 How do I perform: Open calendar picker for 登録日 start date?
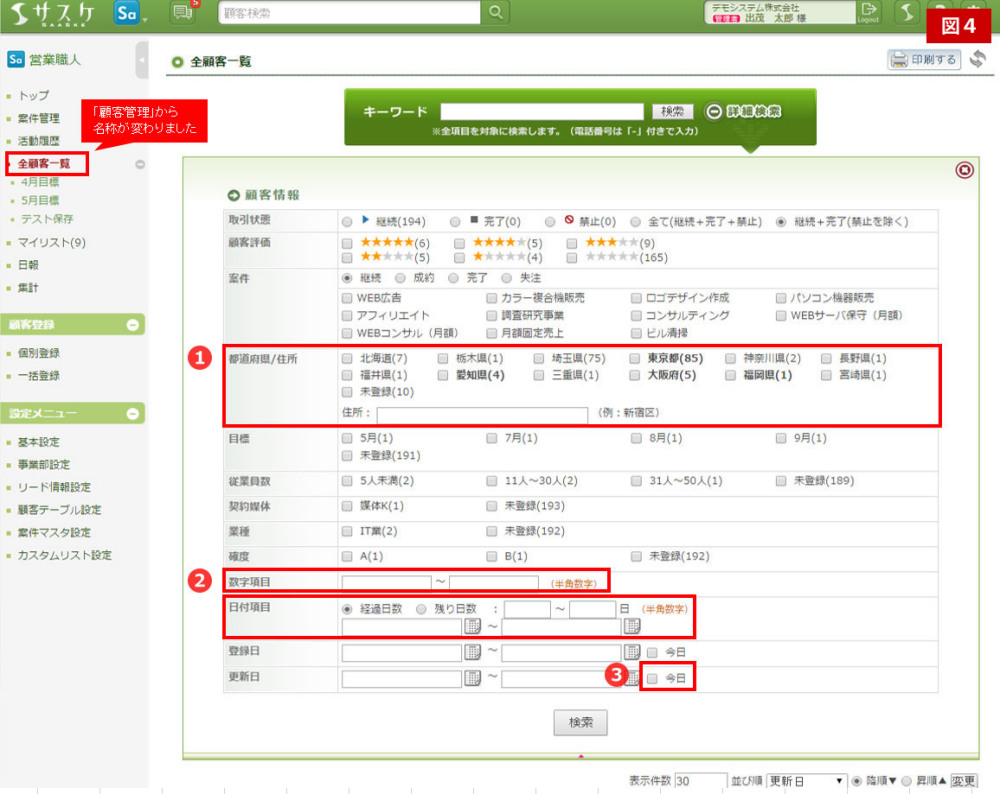tap(473, 653)
